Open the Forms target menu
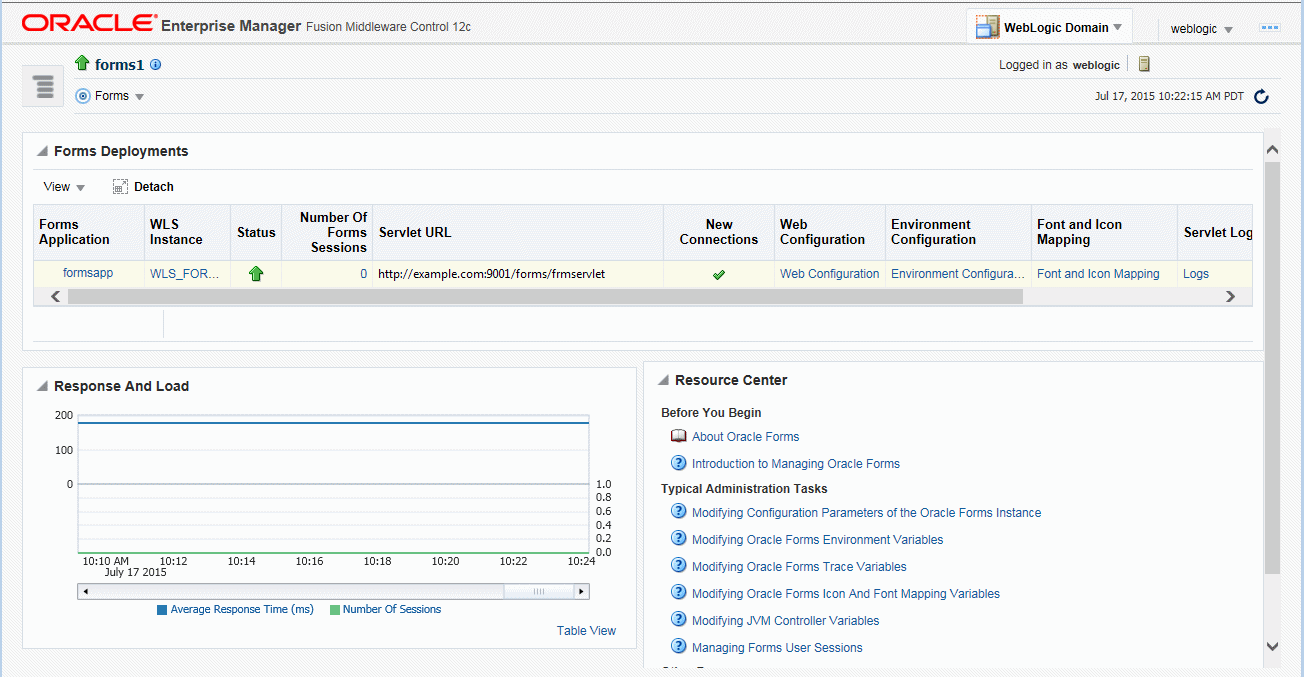1304x677 pixels. [x=111, y=96]
